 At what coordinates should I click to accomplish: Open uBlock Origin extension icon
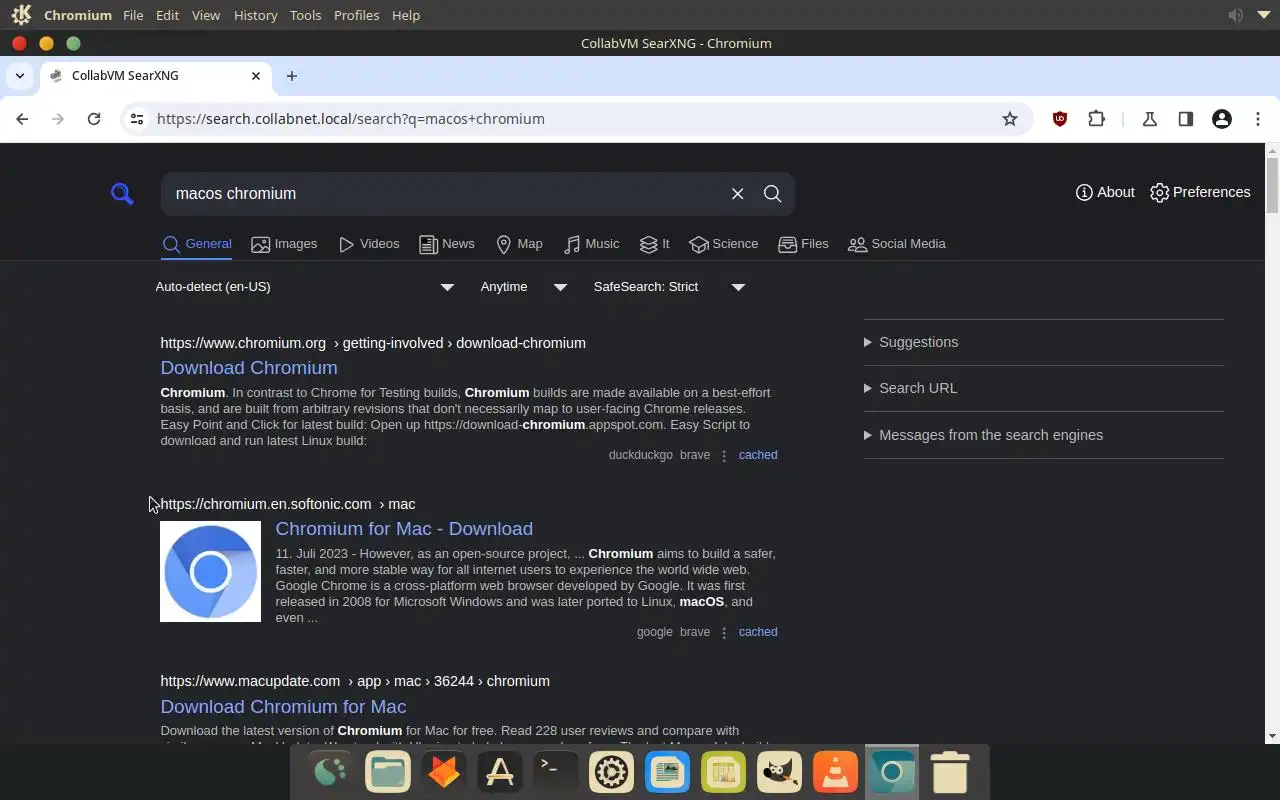1060,119
